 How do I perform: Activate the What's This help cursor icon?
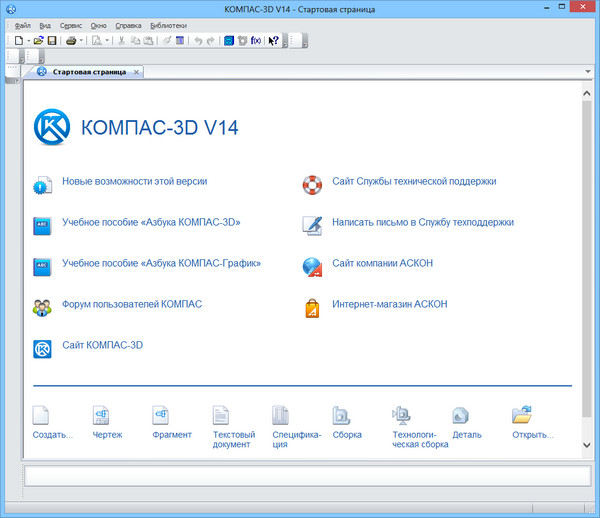[x=273, y=40]
